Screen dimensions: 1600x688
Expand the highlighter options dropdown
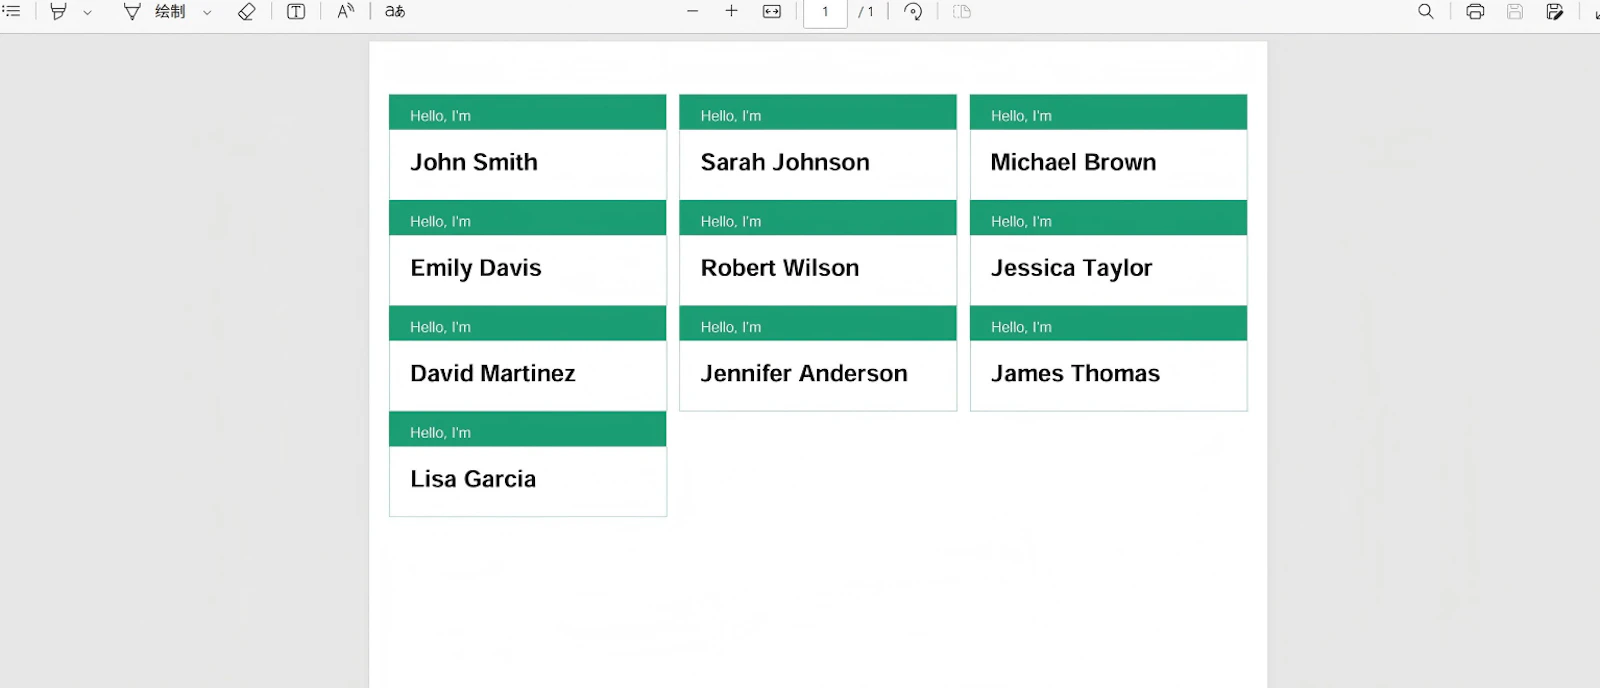pyautogui.click(x=87, y=13)
